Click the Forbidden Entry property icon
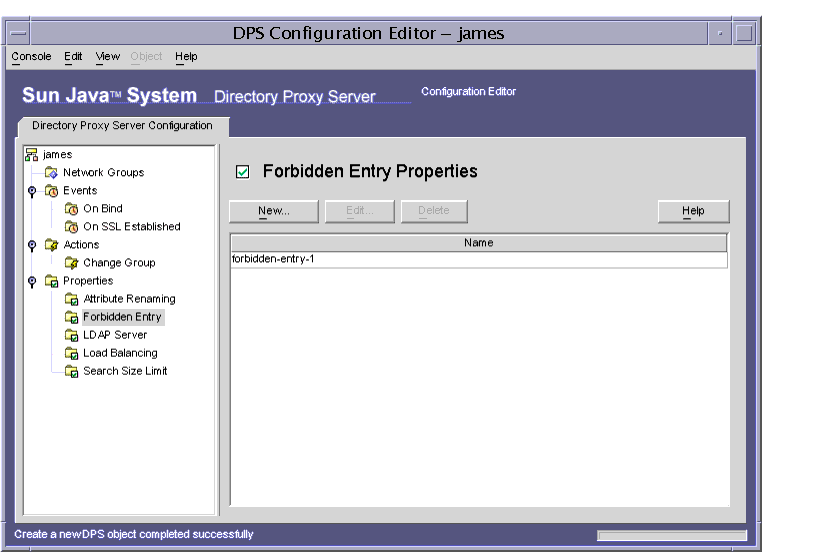The width and height of the screenshot is (822, 559). point(71,317)
